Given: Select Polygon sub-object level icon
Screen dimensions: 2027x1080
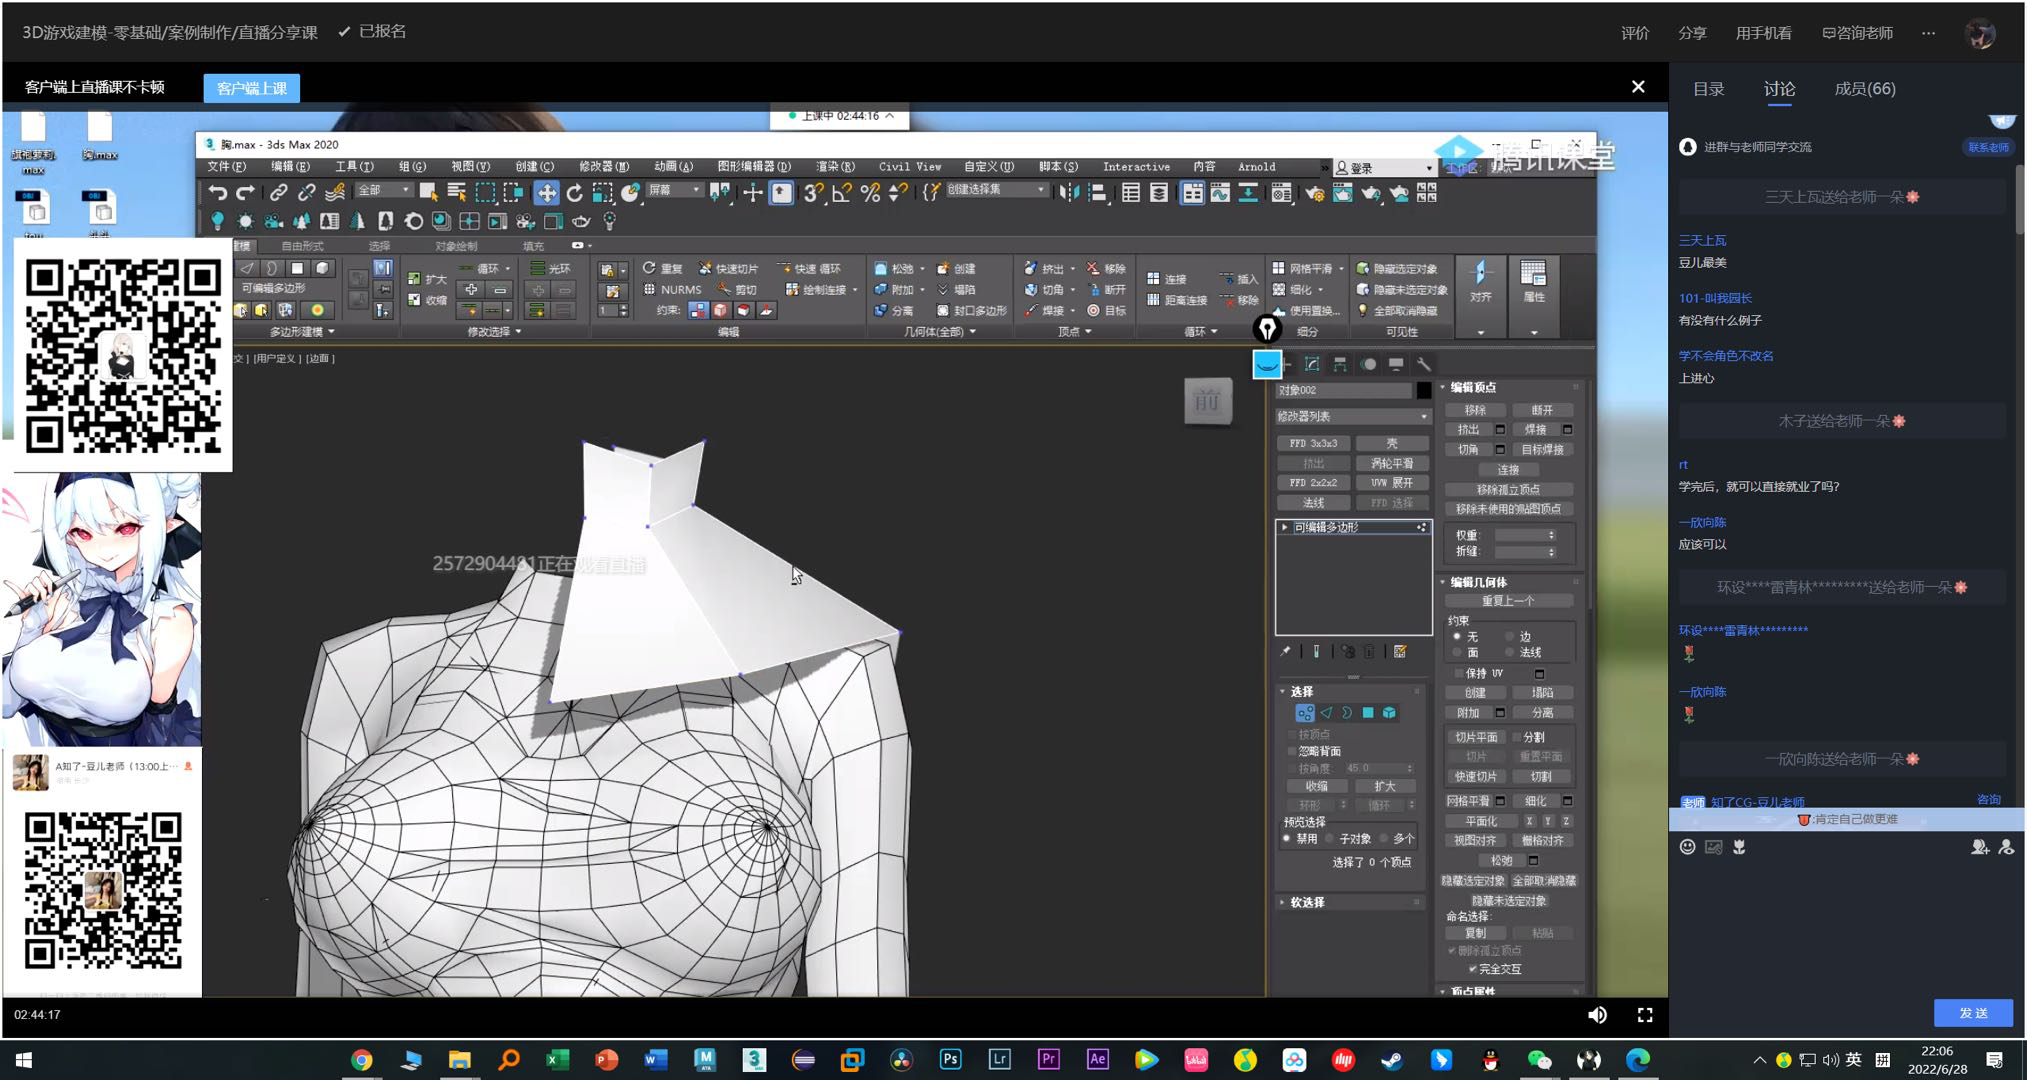Looking at the screenshot, I should pyautogui.click(x=1368, y=713).
